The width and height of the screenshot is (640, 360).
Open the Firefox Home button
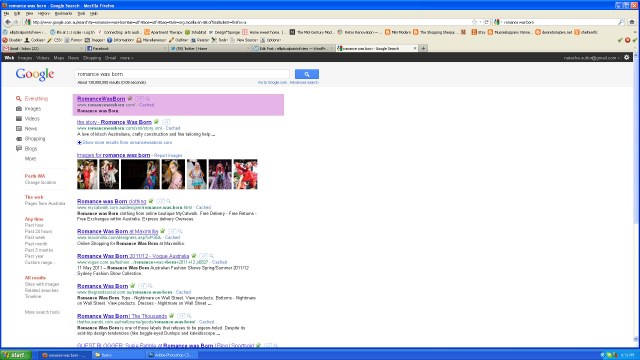pyautogui.click(x=632, y=22)
